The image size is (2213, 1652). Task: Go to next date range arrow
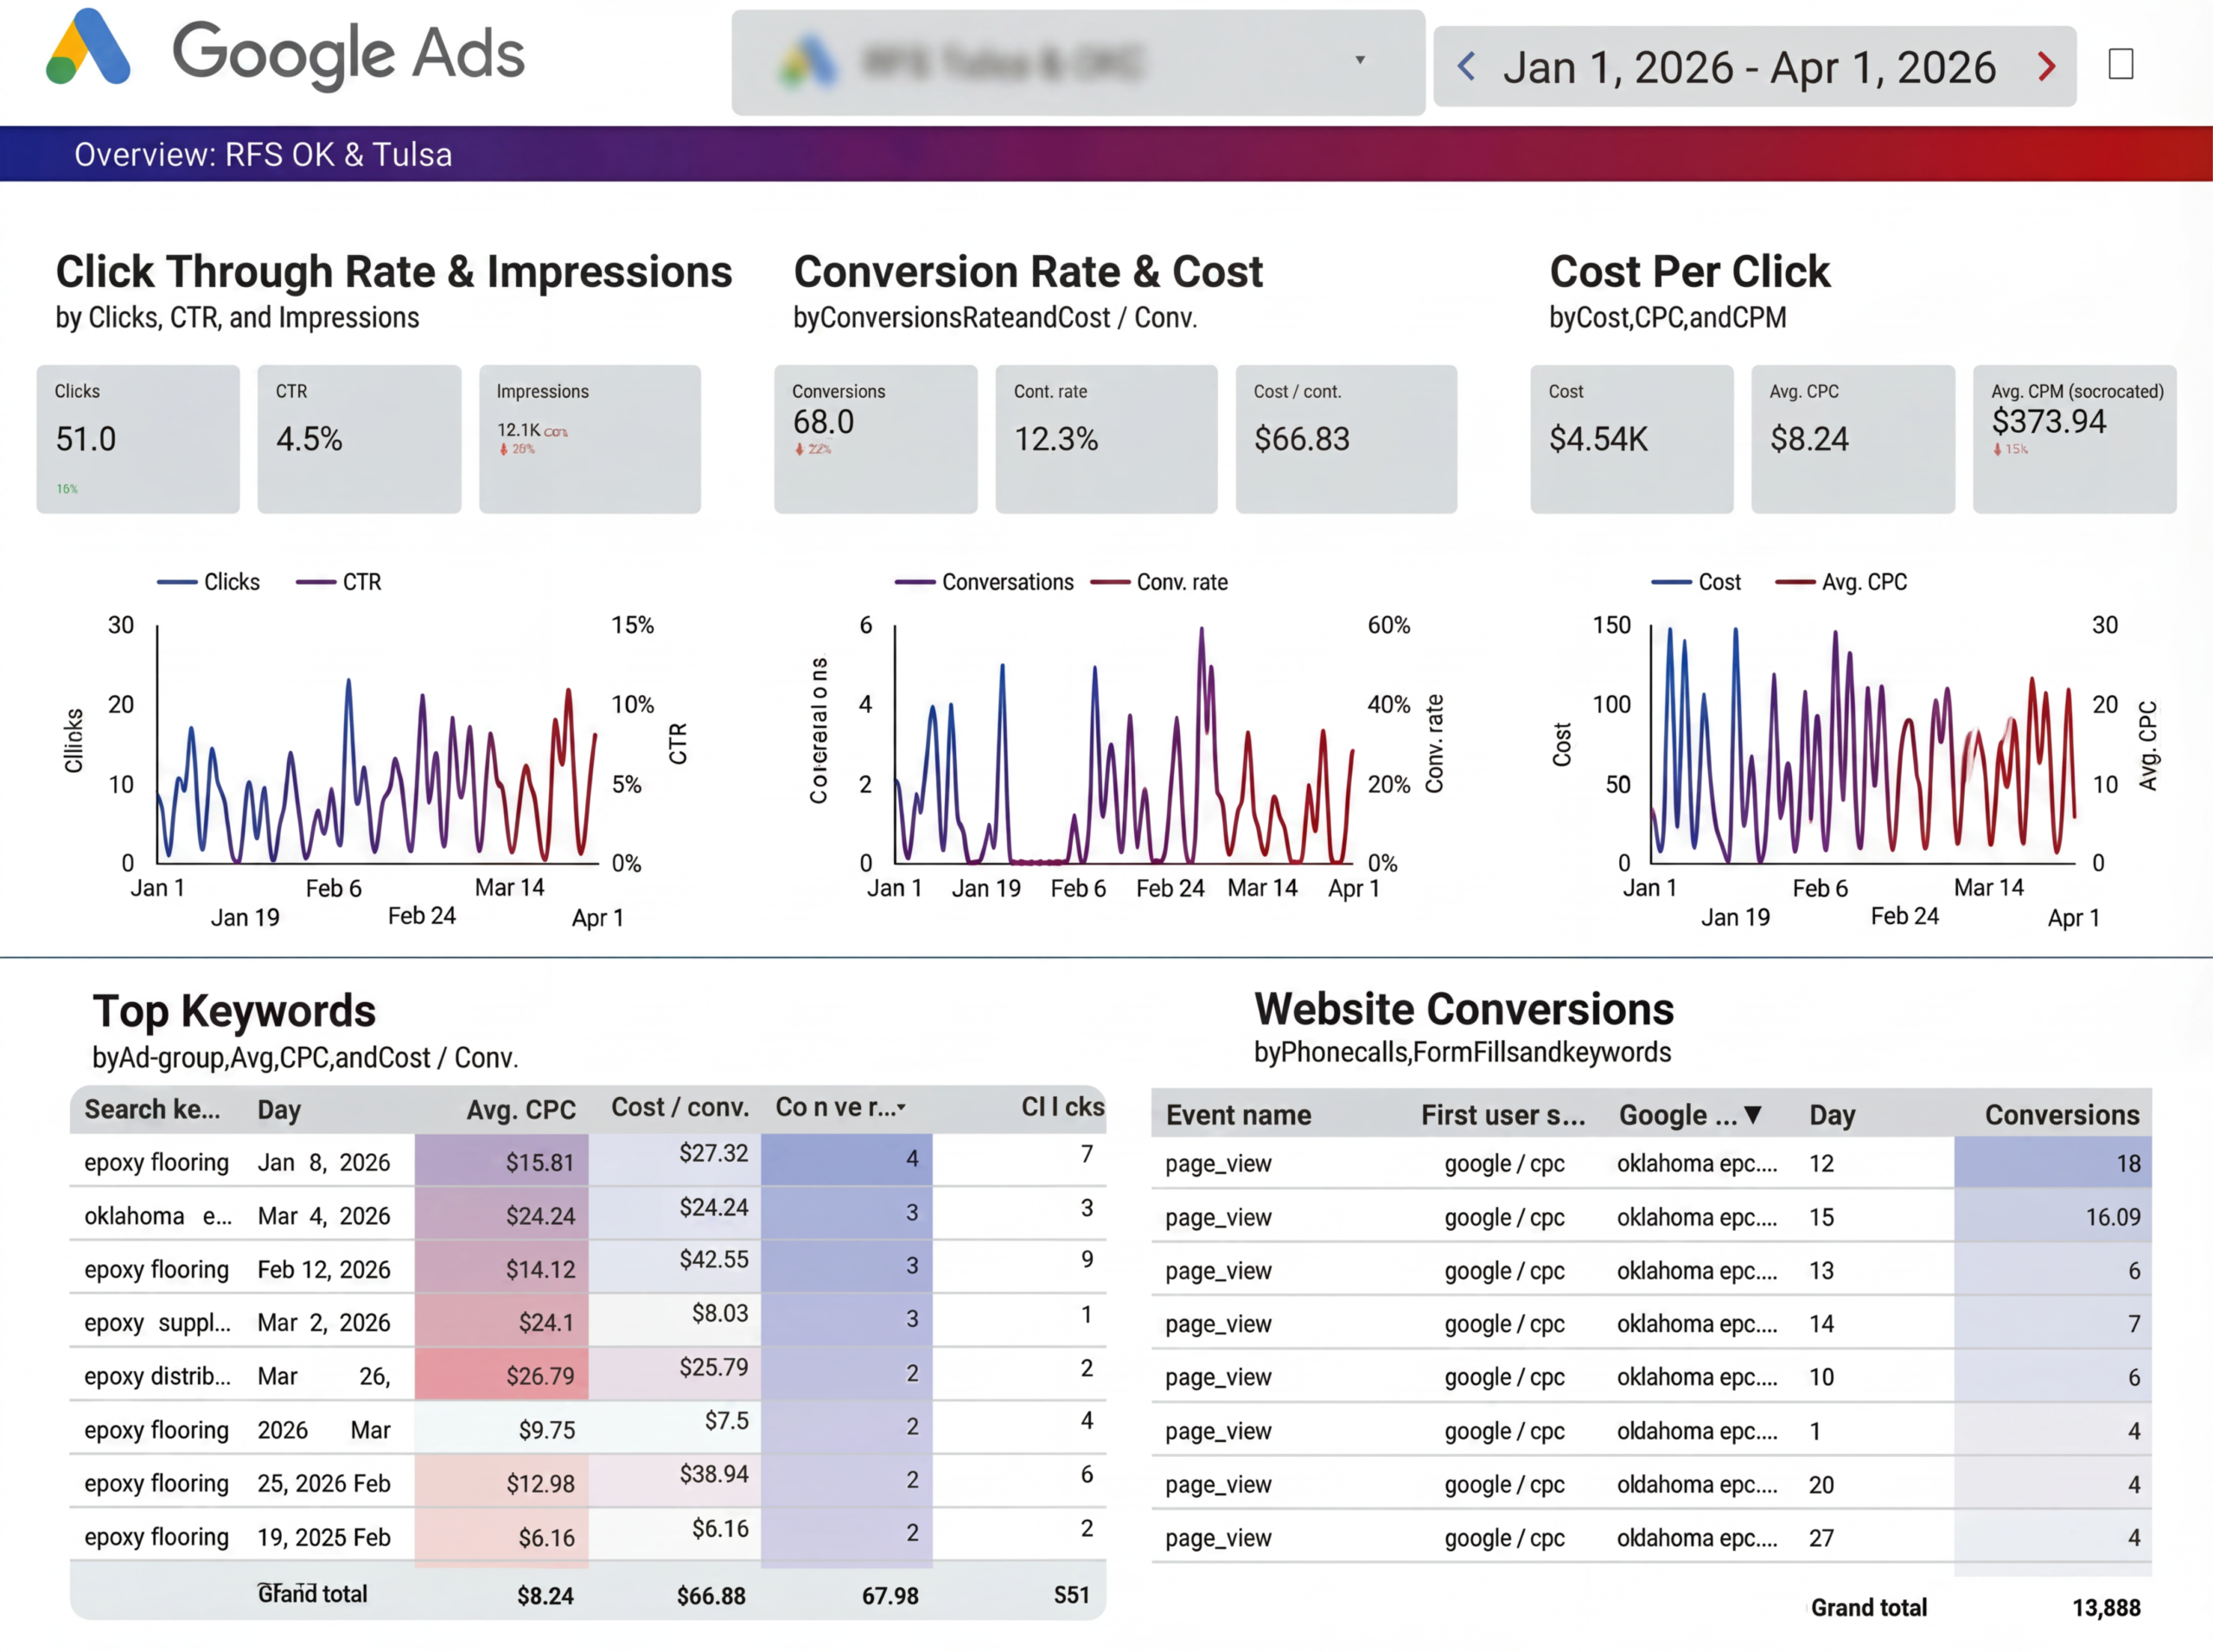2047,67
